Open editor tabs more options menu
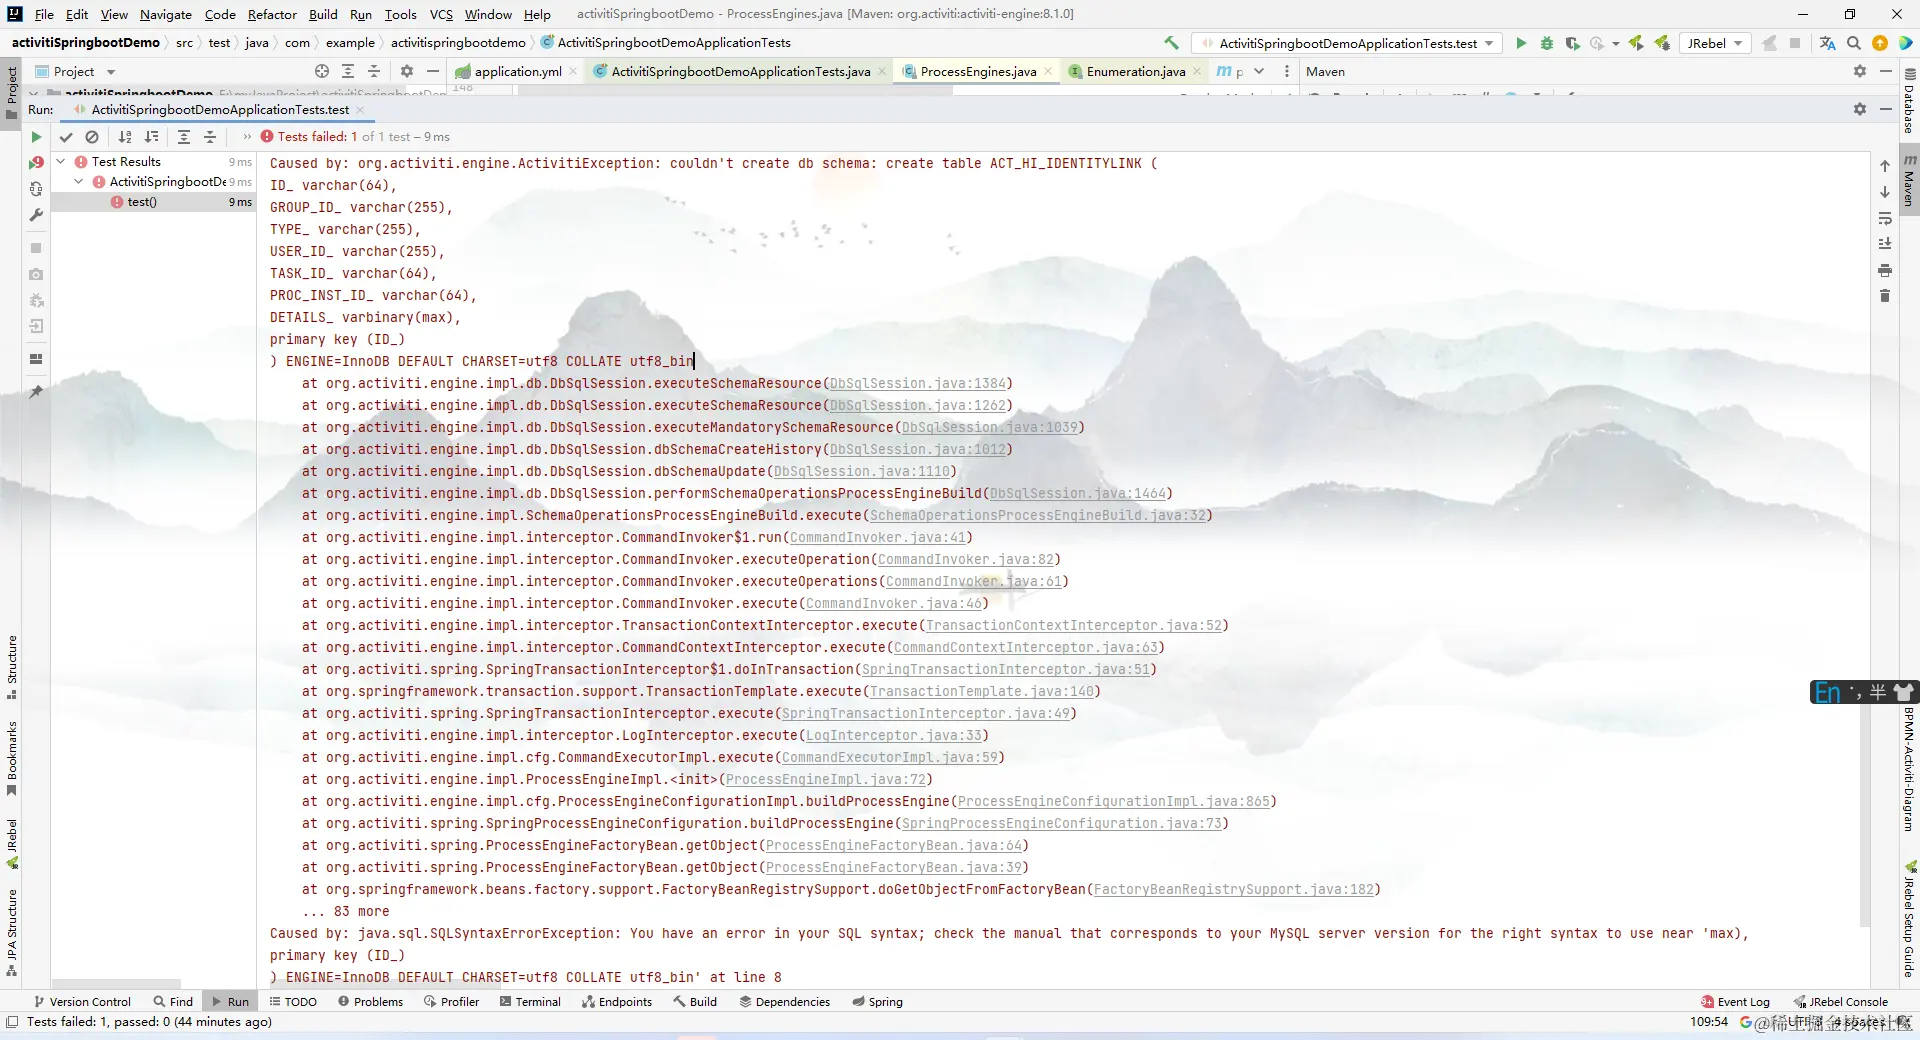 (x=1287, y=71)
